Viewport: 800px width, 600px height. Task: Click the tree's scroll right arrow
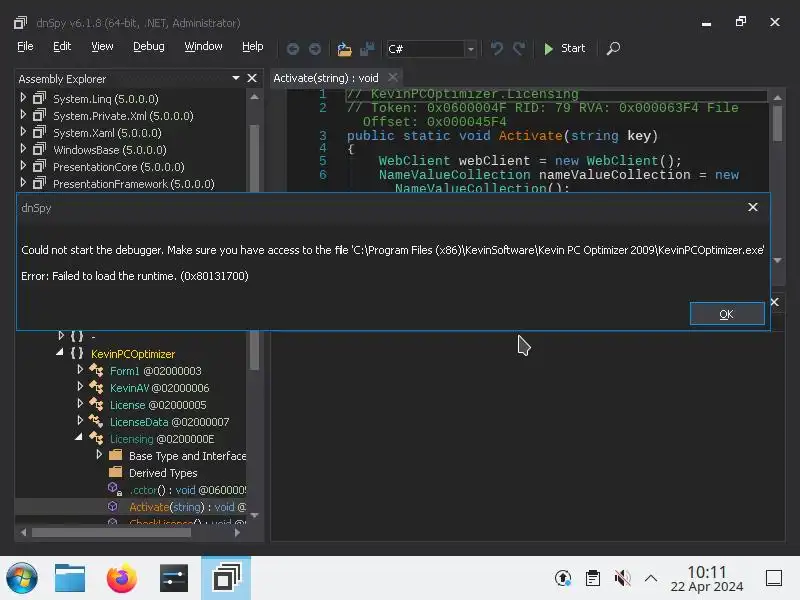(x=237, y=533)
